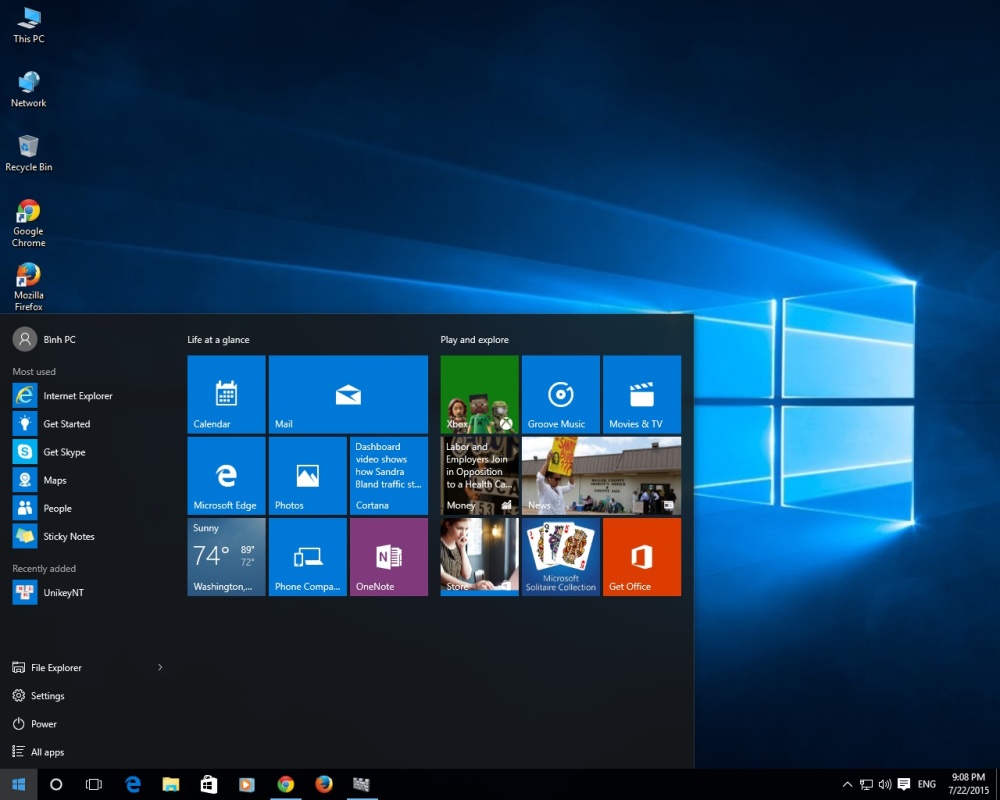The width and height of the screenshot is (1000, 800).
Task: Open the Mail tile
Action: [347, 394]
